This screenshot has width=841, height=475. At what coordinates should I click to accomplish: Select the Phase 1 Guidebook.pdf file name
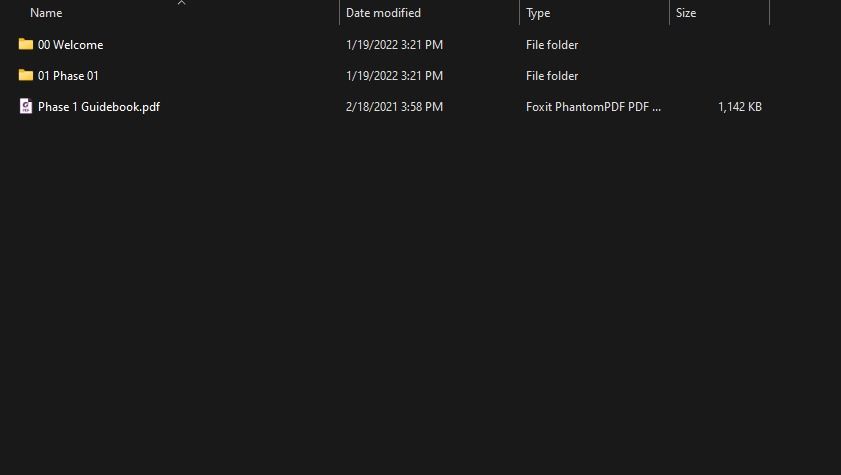(98, 107)
